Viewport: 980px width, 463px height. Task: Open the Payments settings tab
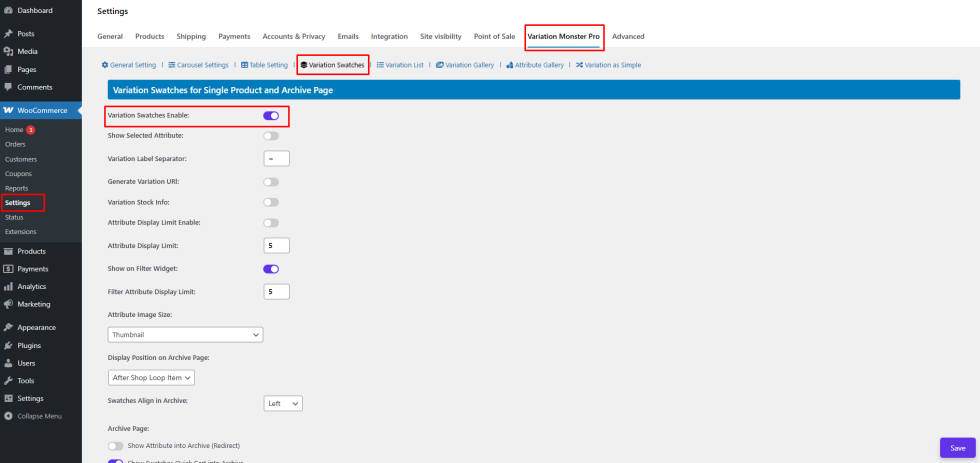234,37
